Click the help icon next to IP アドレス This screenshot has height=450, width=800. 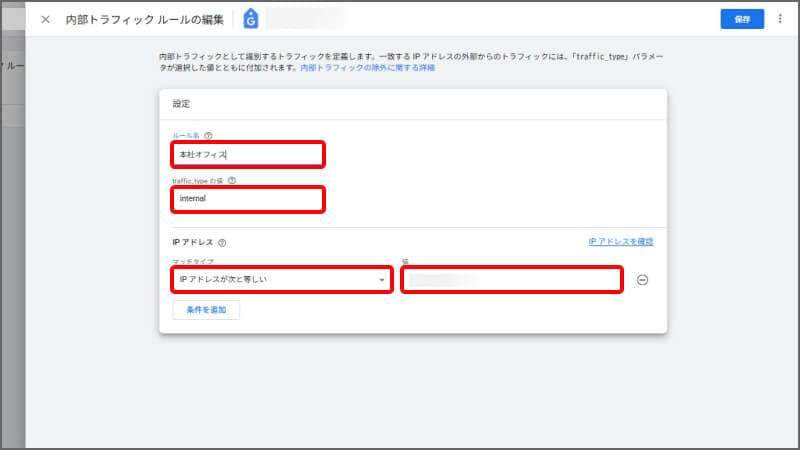pos(222,242)
